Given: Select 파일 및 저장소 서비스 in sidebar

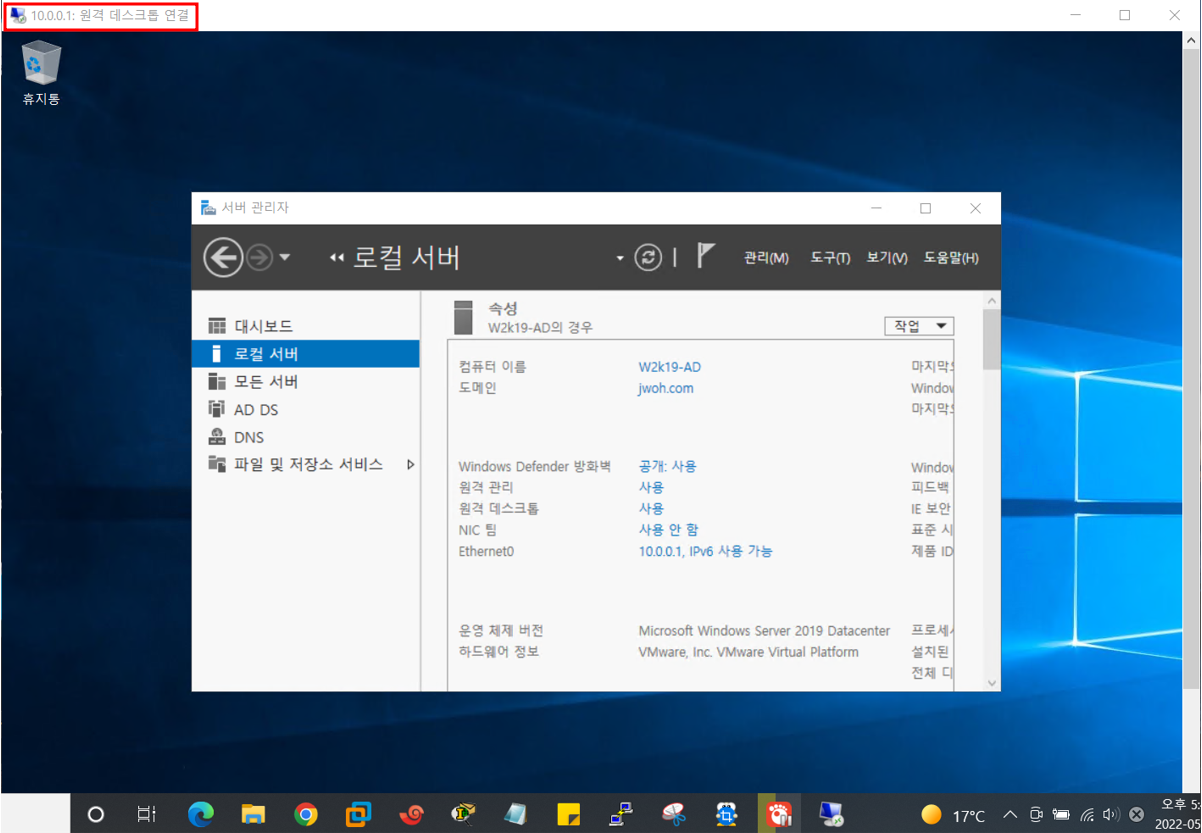Looking at the screenshot, I should coord(305,464).
